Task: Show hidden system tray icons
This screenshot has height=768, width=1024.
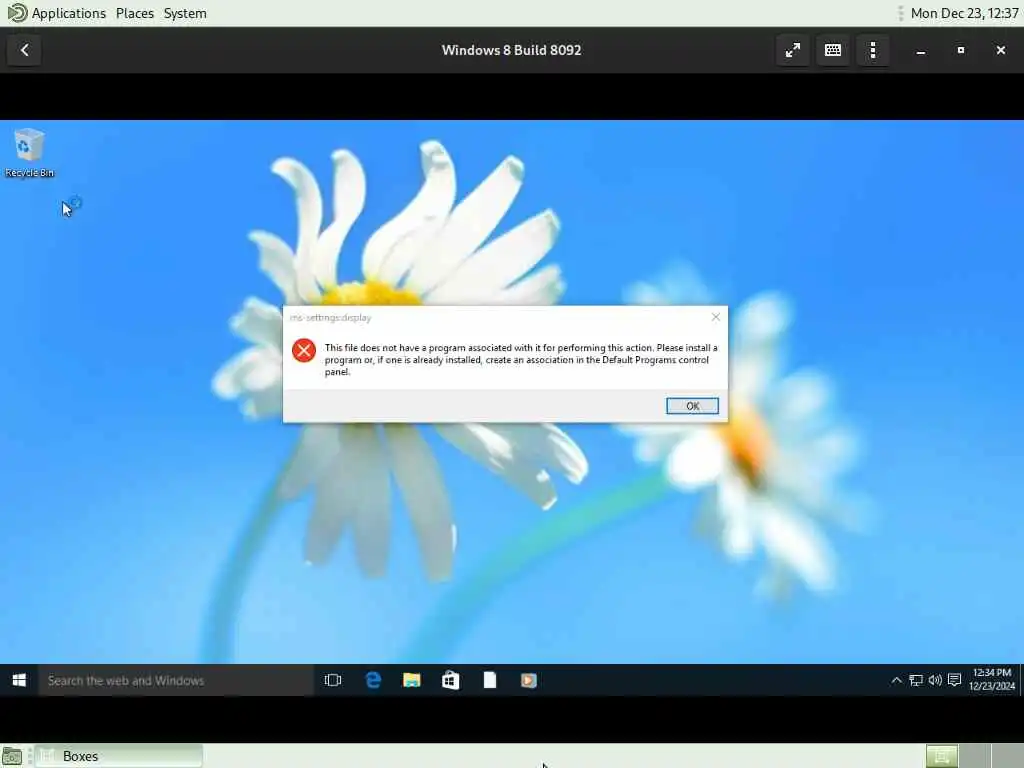Action: point(897,680)
